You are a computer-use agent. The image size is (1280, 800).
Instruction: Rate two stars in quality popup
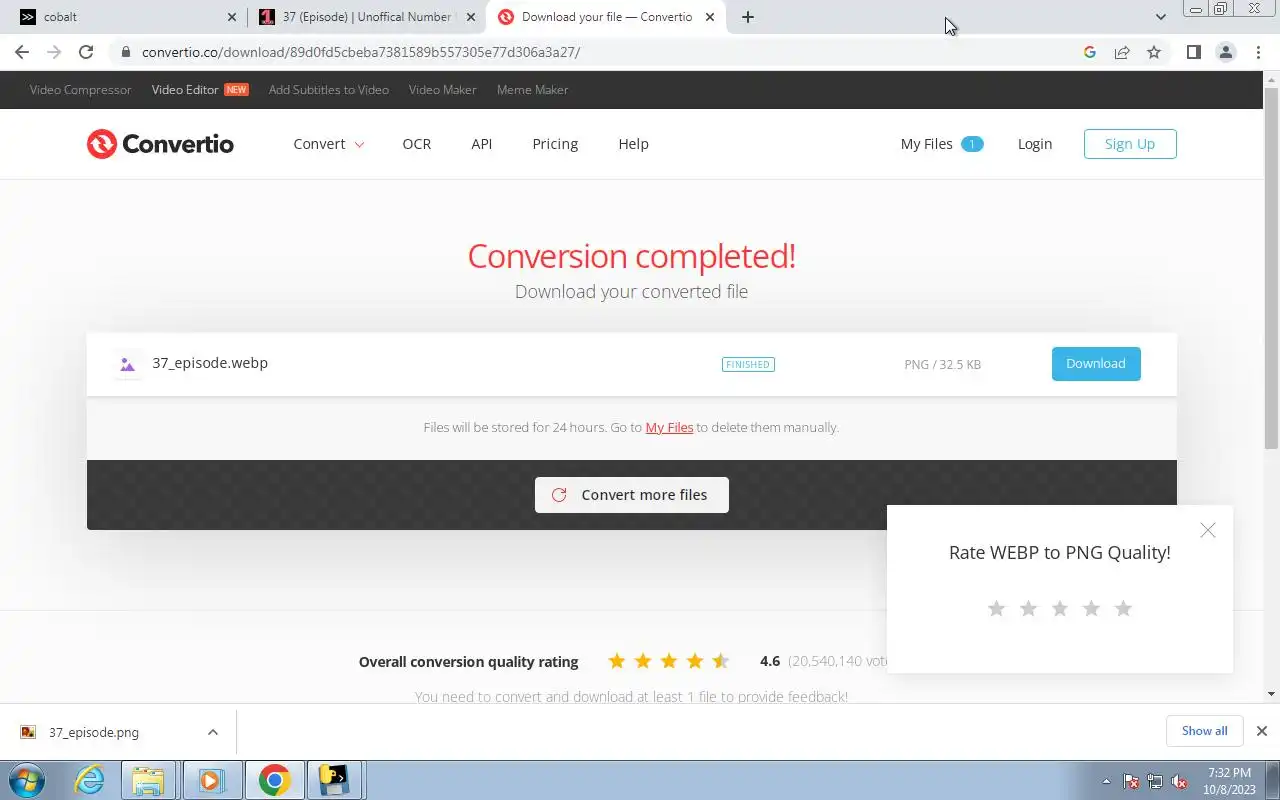(x=1028, y=608)
